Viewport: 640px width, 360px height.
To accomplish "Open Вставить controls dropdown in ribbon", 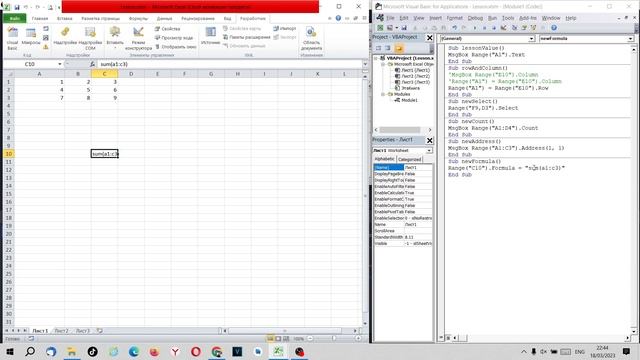I will [115, 38].
